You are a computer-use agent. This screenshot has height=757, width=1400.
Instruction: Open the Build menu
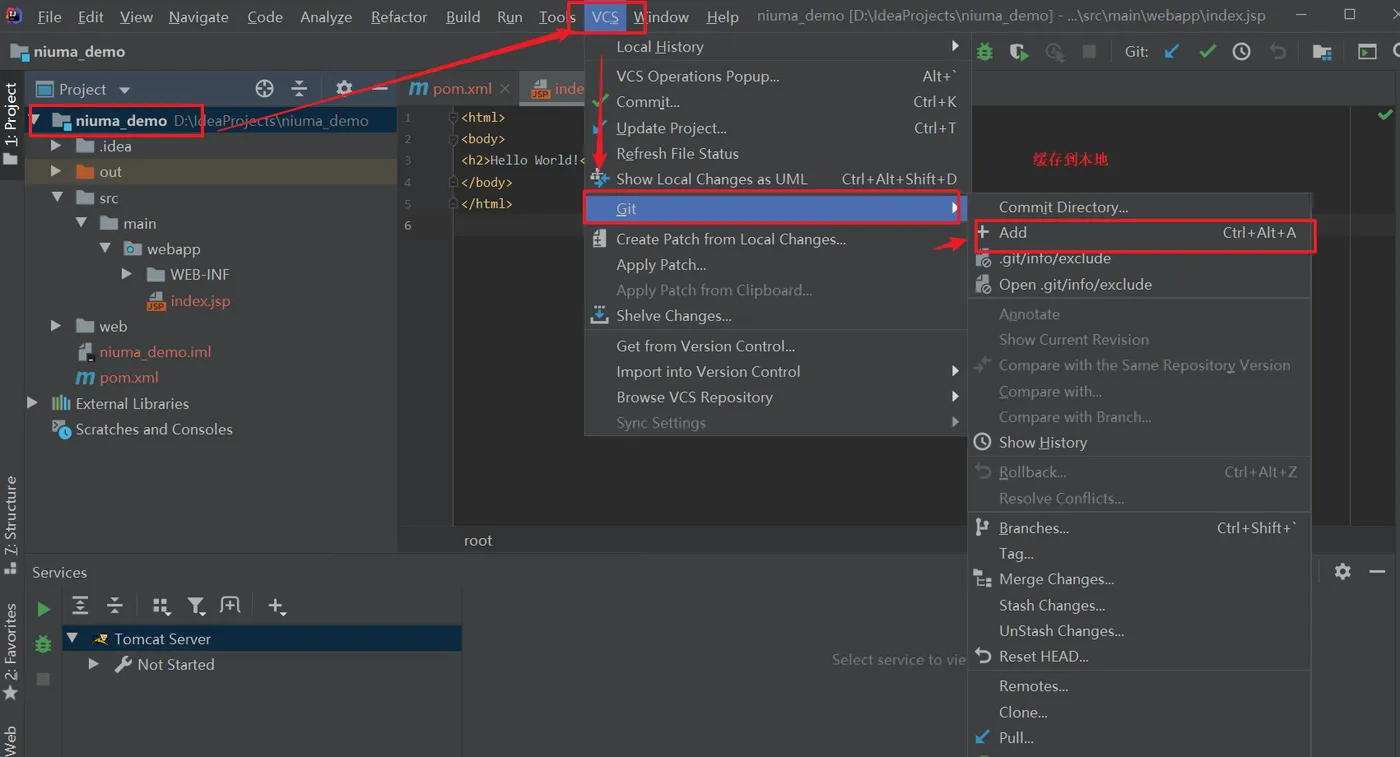pyautogui.click(x=463, y=17)
